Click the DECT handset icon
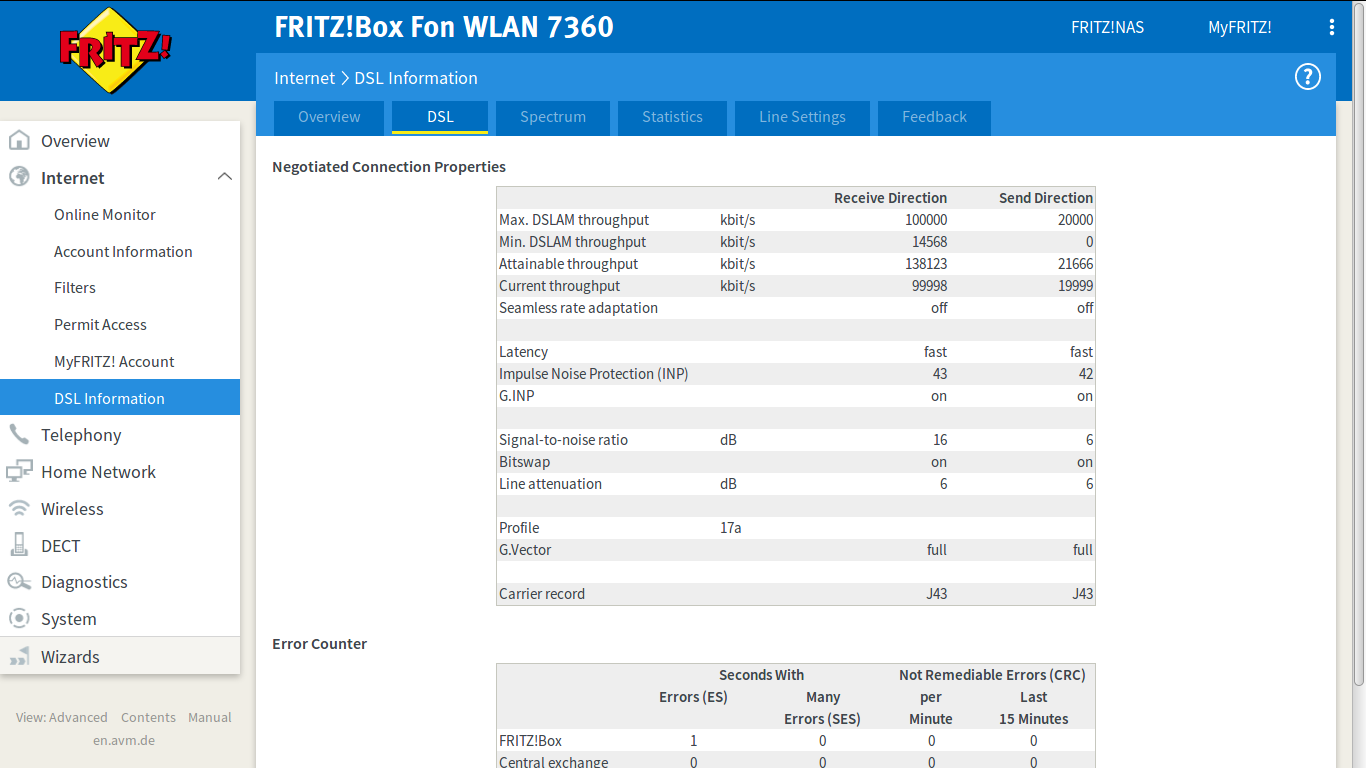The image size is (1366, 768). (x=19, y=546)
